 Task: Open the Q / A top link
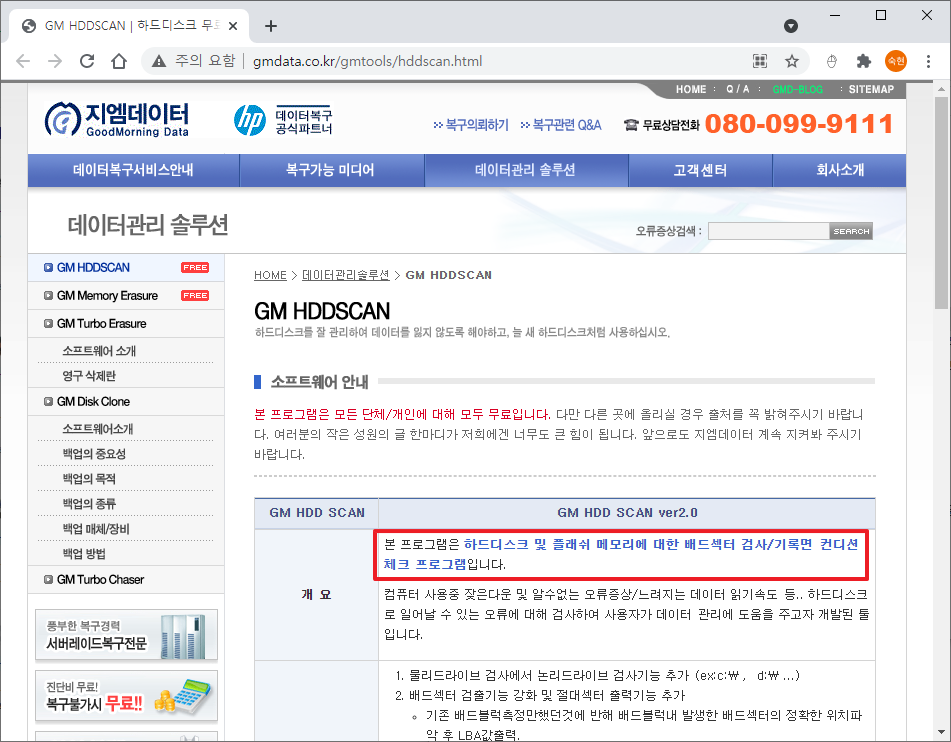[x=738, y=89]
